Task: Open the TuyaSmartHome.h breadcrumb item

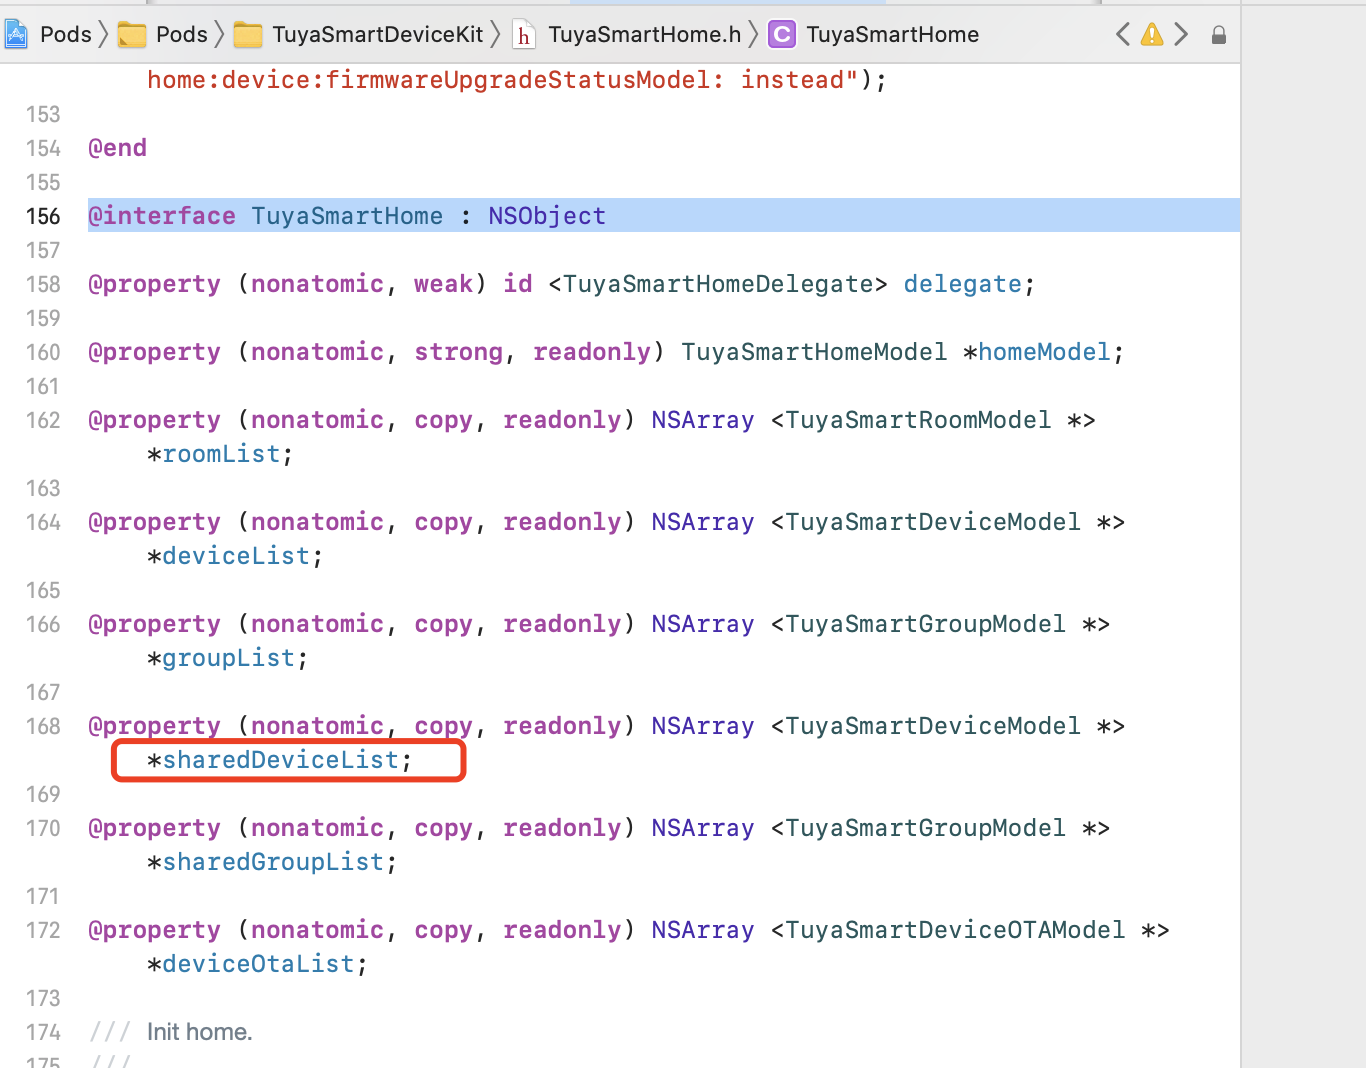Action: click(645, 35)
